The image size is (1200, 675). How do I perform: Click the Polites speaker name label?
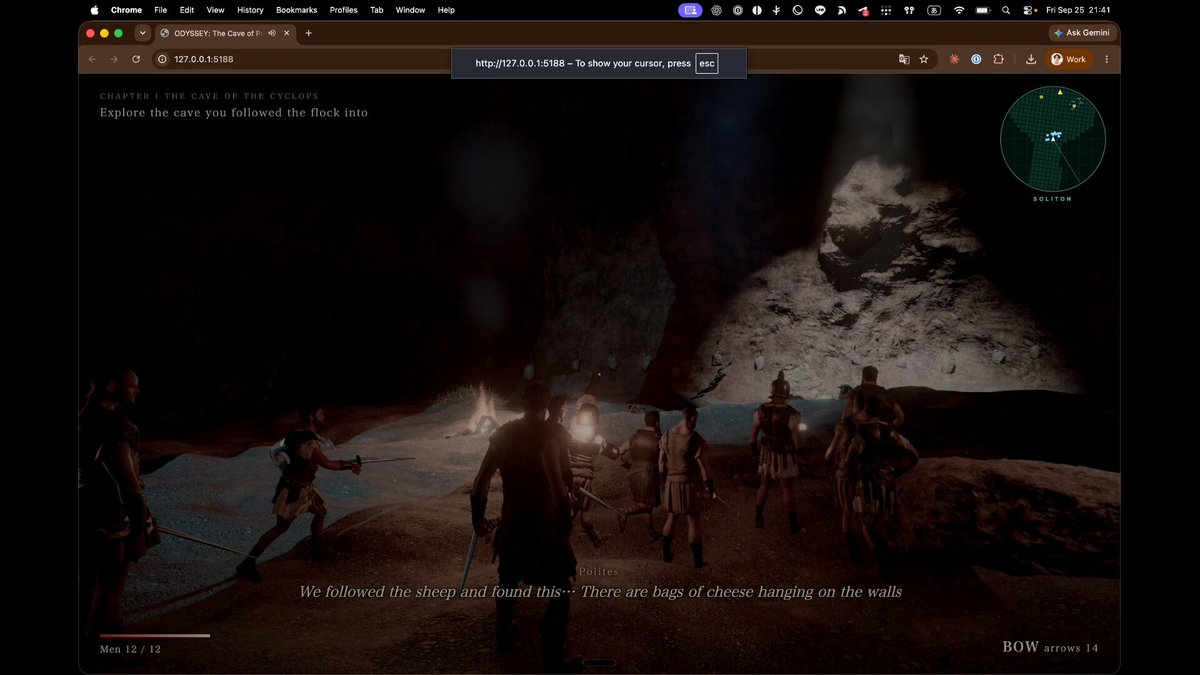point(599,572)
